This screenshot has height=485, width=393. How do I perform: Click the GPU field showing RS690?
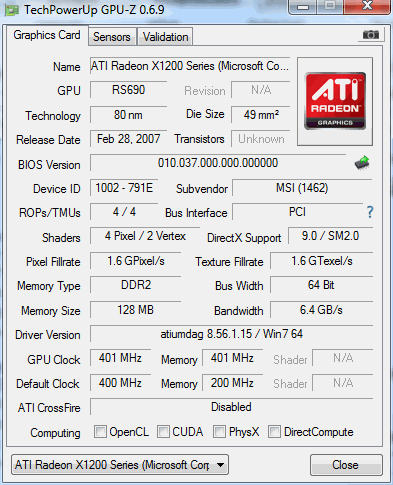128,90
